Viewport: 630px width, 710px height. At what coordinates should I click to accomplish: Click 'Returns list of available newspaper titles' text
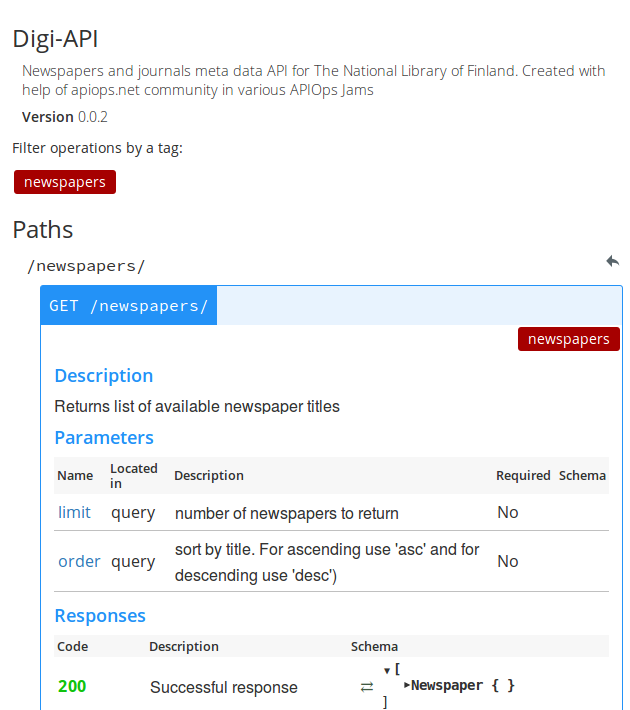point(197,407)
